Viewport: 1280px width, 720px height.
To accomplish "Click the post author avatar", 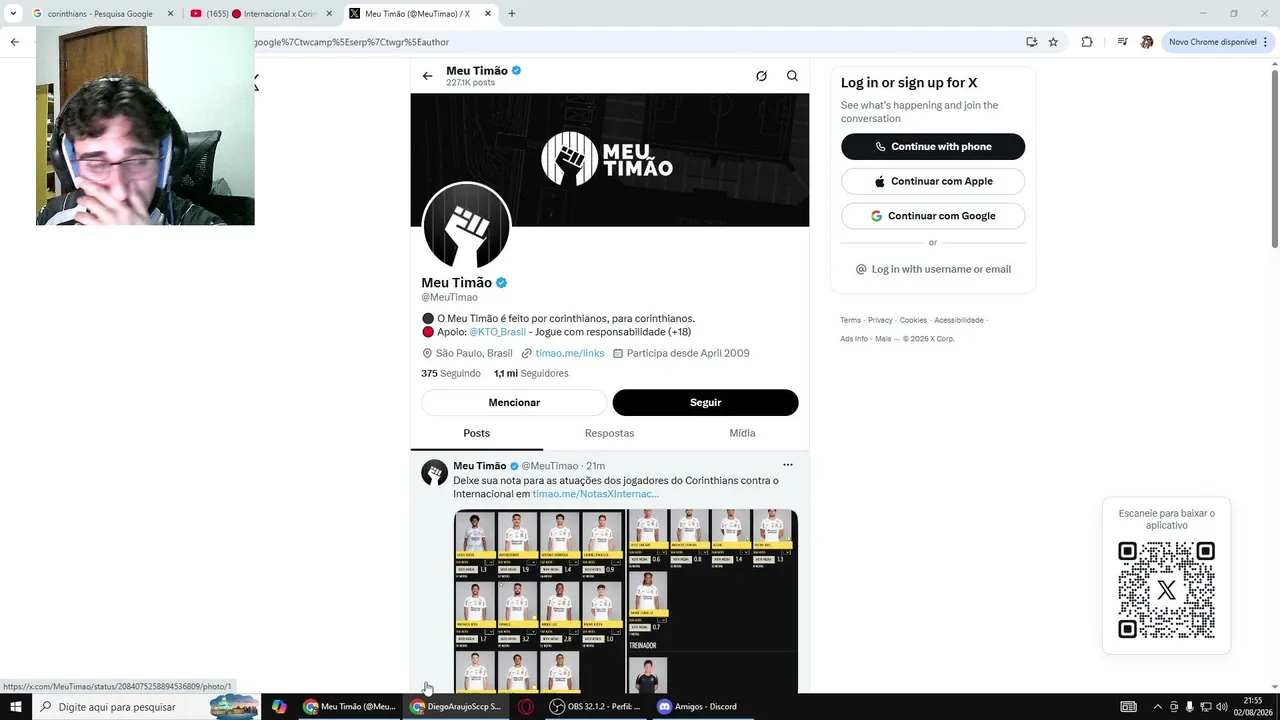I will click(434, 473).
